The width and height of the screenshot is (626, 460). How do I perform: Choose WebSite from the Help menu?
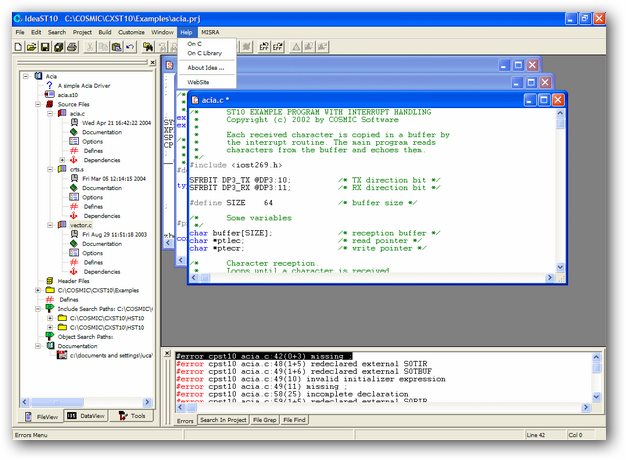pos(198,82)
